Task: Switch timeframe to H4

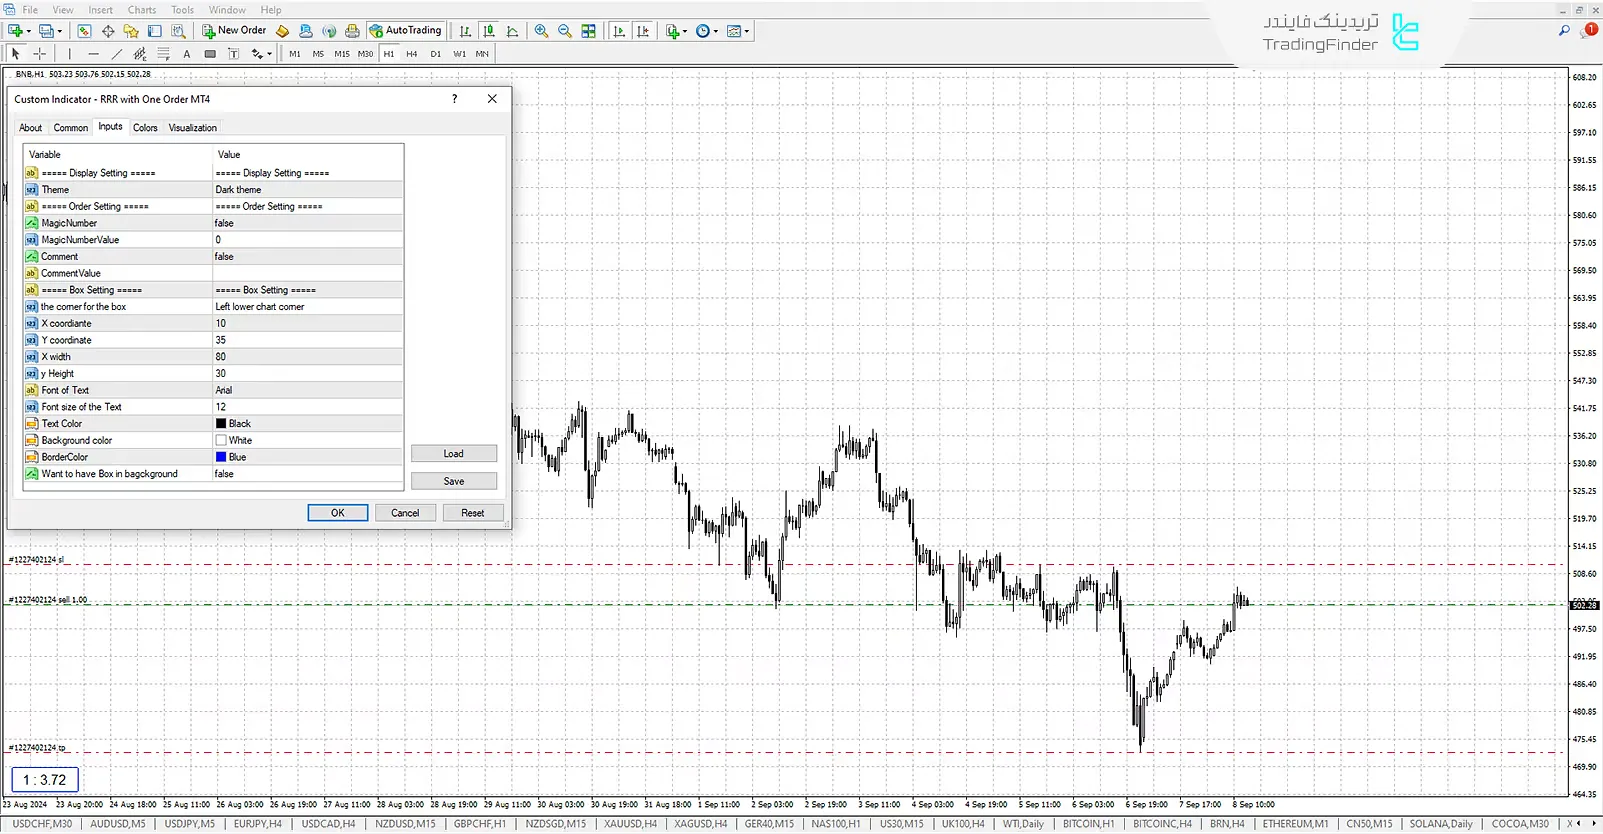Action: pyautogui.click(x=412, y=54)
